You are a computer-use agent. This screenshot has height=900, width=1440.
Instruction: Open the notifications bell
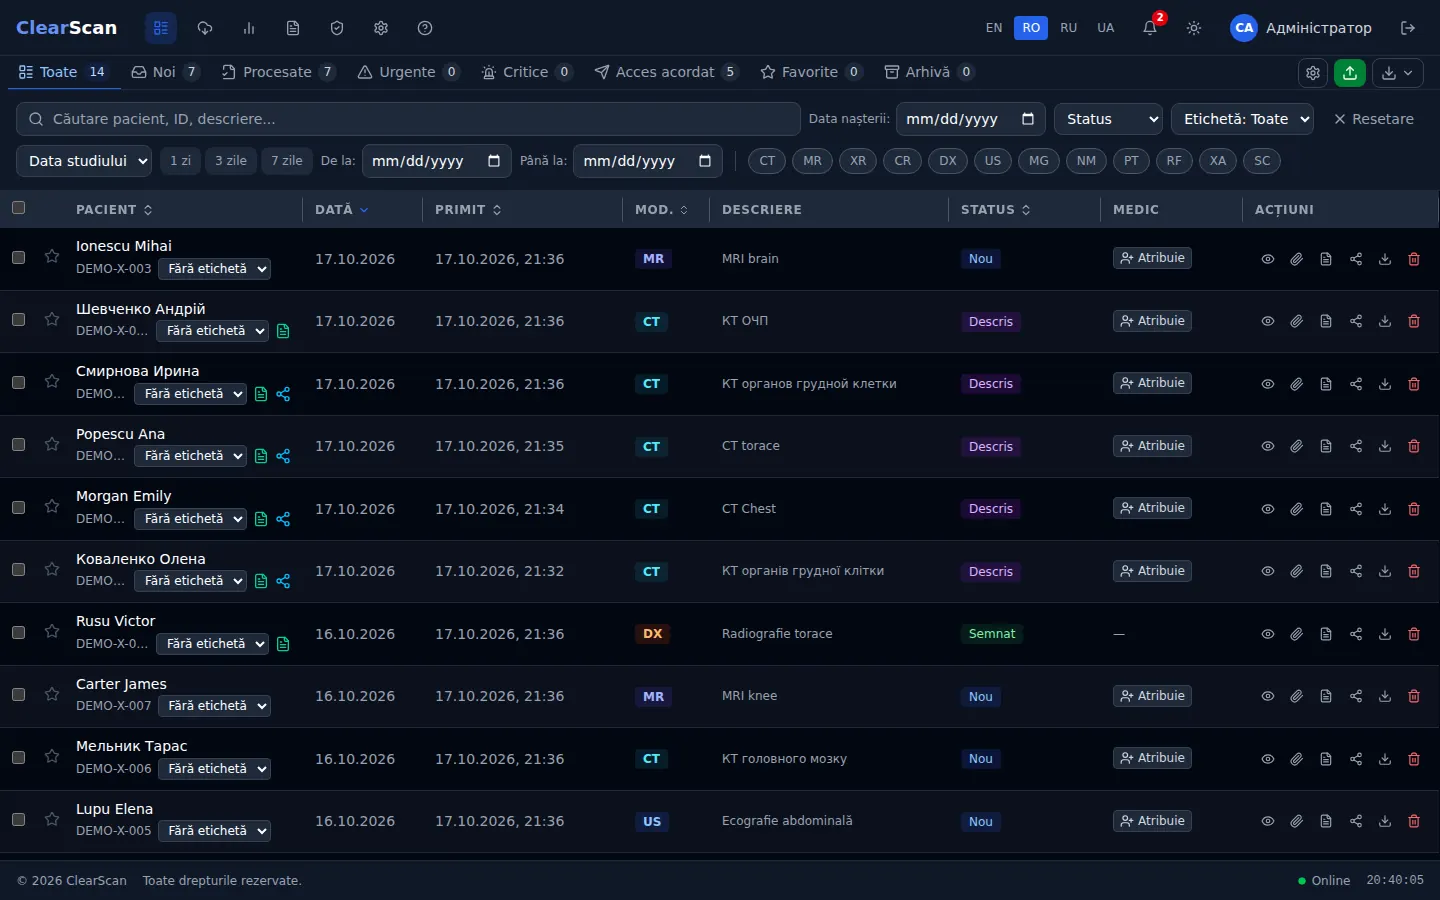pos(1150,28)
